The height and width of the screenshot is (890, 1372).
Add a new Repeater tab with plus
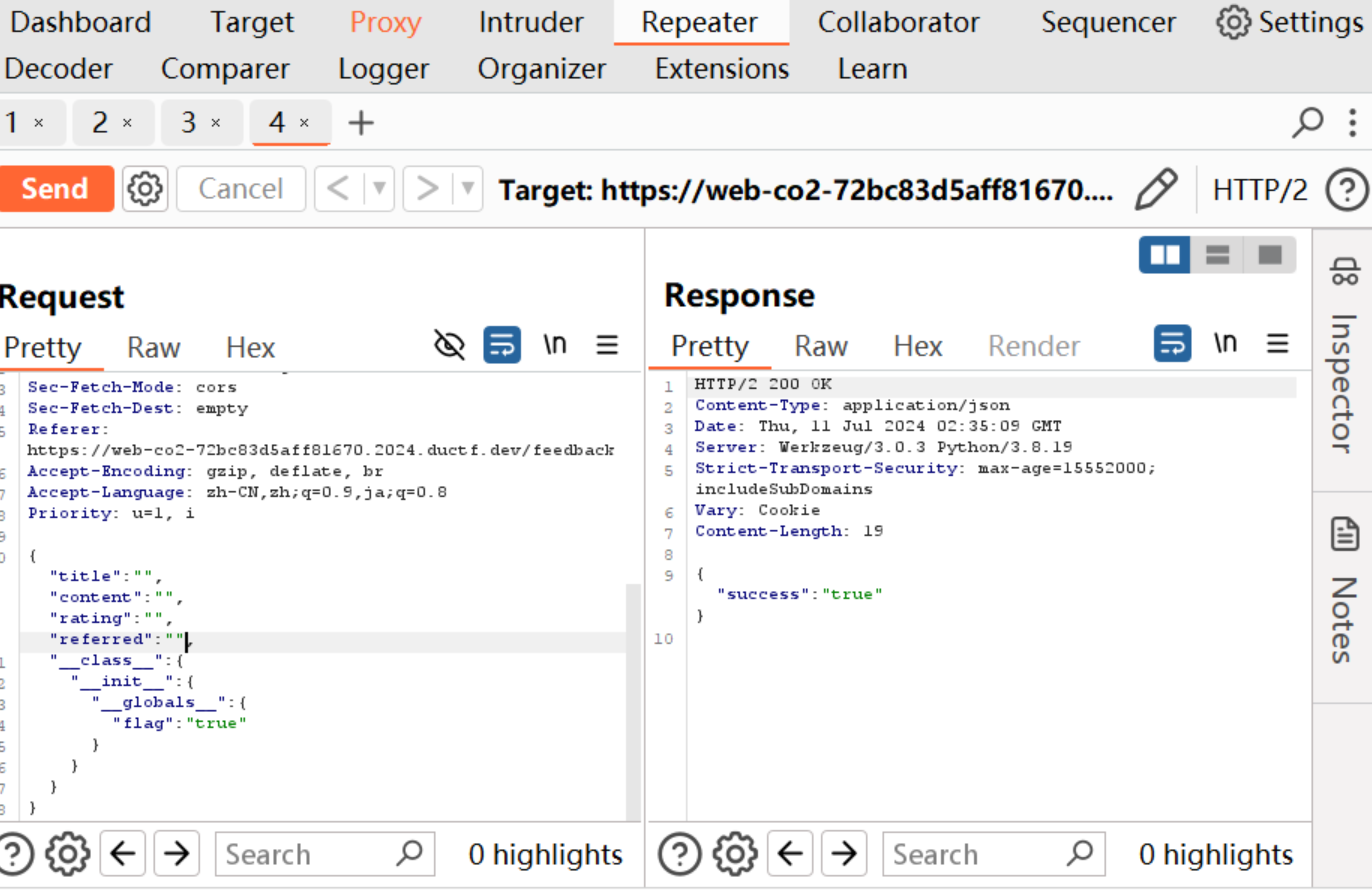[361, 123]
